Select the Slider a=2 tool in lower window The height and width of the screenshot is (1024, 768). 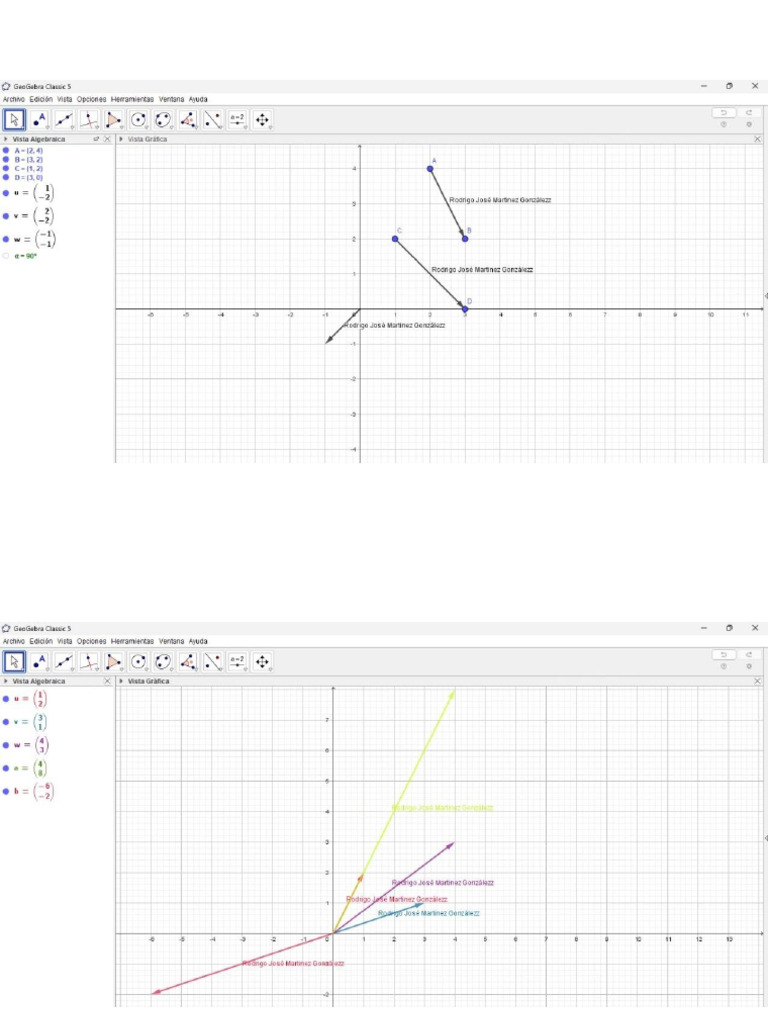click(x=238, y=662)
